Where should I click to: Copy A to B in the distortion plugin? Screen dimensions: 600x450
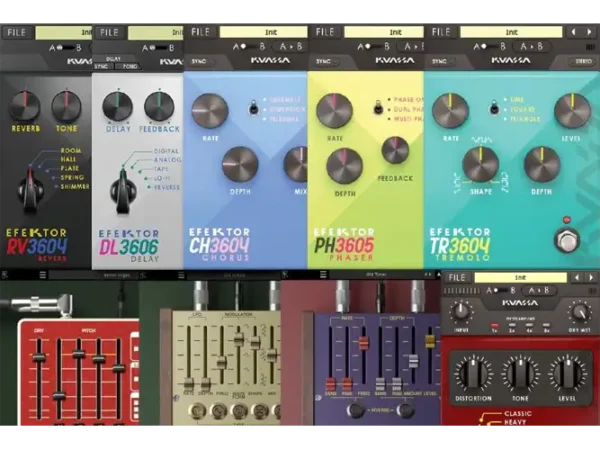[538, 291]
